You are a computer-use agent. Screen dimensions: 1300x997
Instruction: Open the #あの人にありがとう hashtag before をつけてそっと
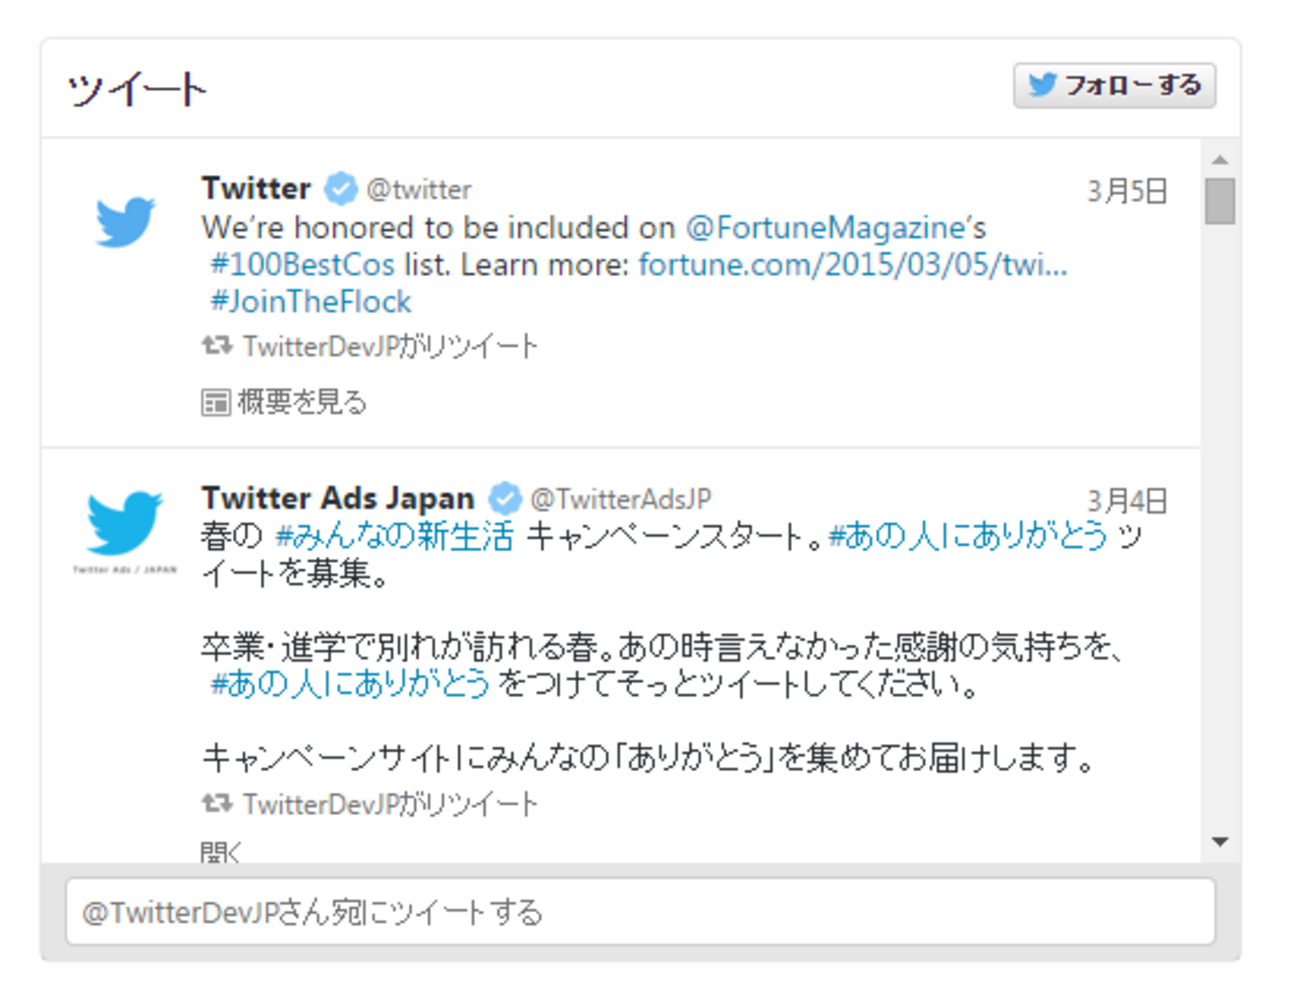click(350, 684)
